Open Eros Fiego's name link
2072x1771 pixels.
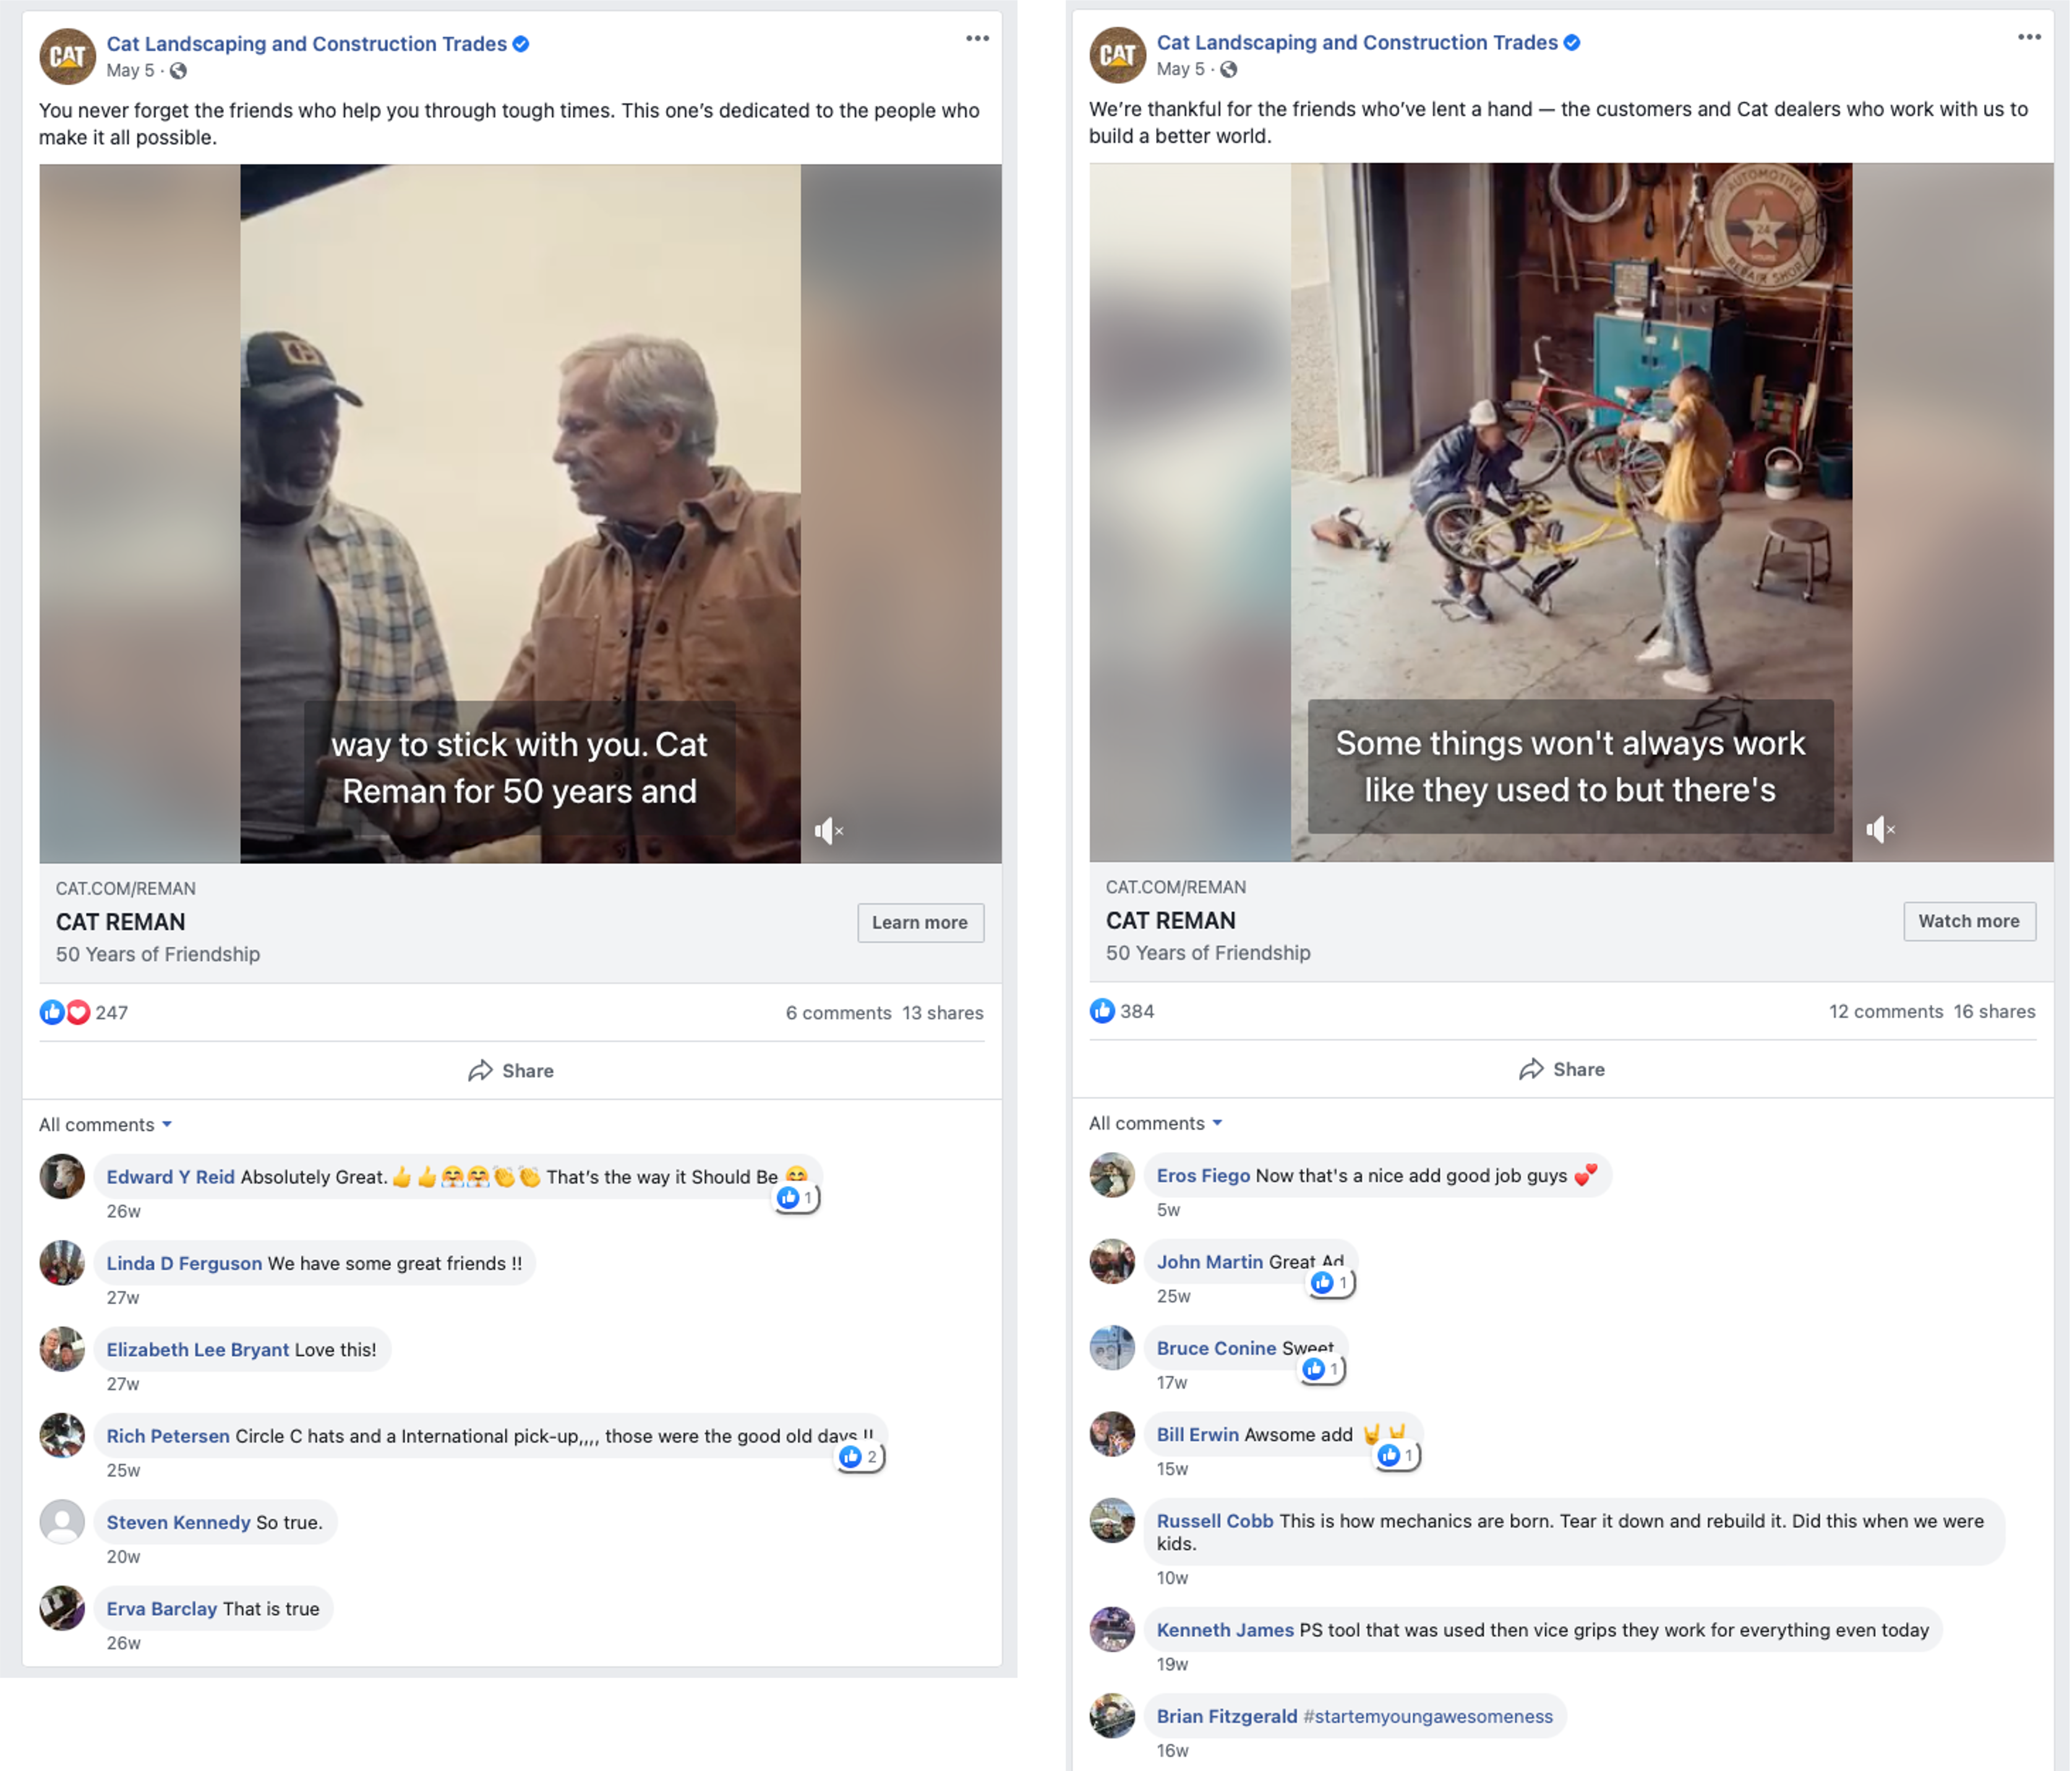1203,1176
